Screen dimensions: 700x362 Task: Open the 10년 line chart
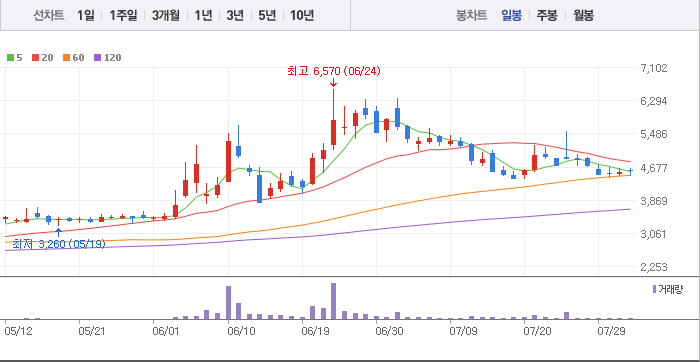click(x=302, y=16)
